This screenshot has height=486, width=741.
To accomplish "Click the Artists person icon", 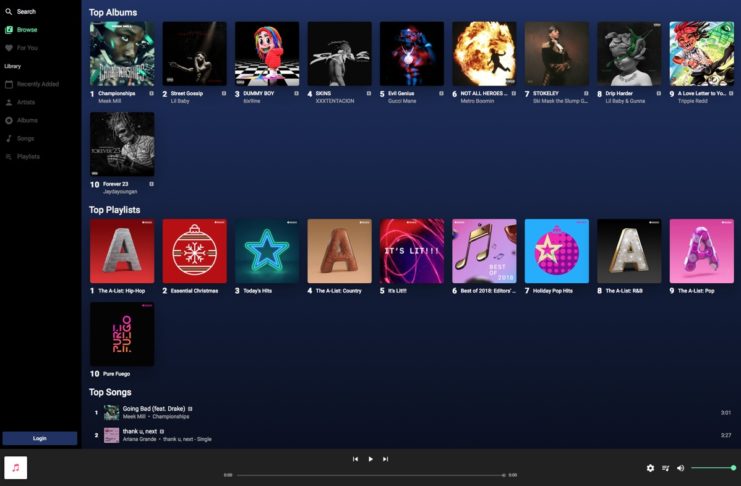I will click(9, 102).
